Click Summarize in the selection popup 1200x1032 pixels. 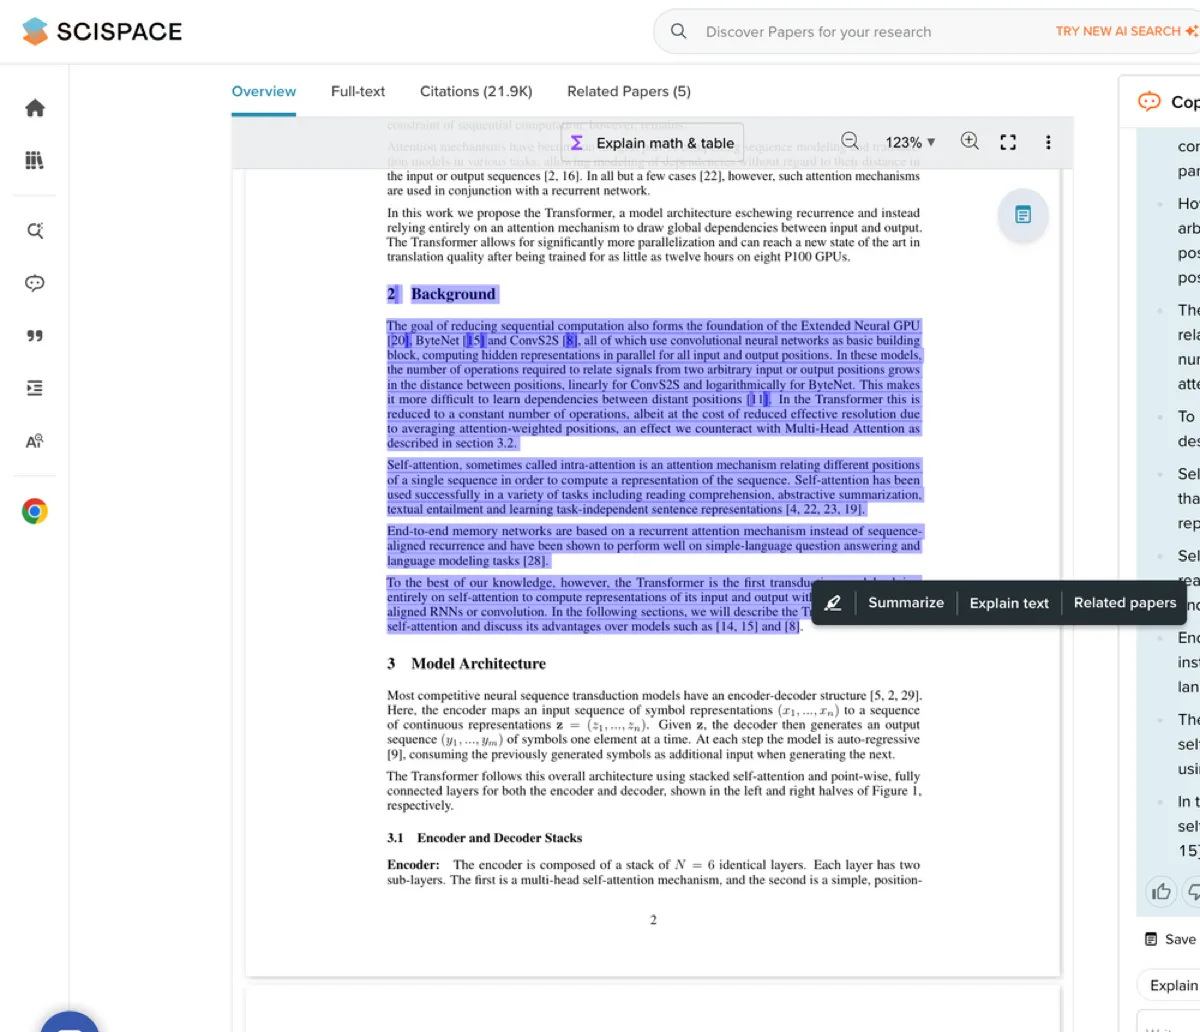point(906,602)
